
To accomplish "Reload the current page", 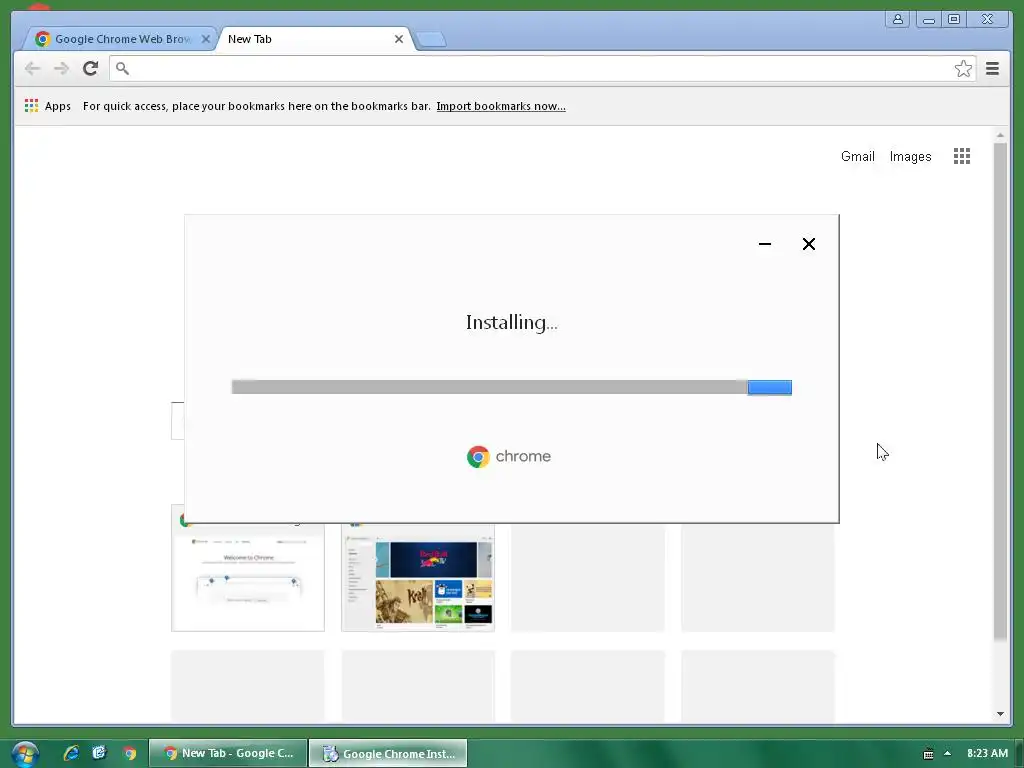I will pos(91,68).
